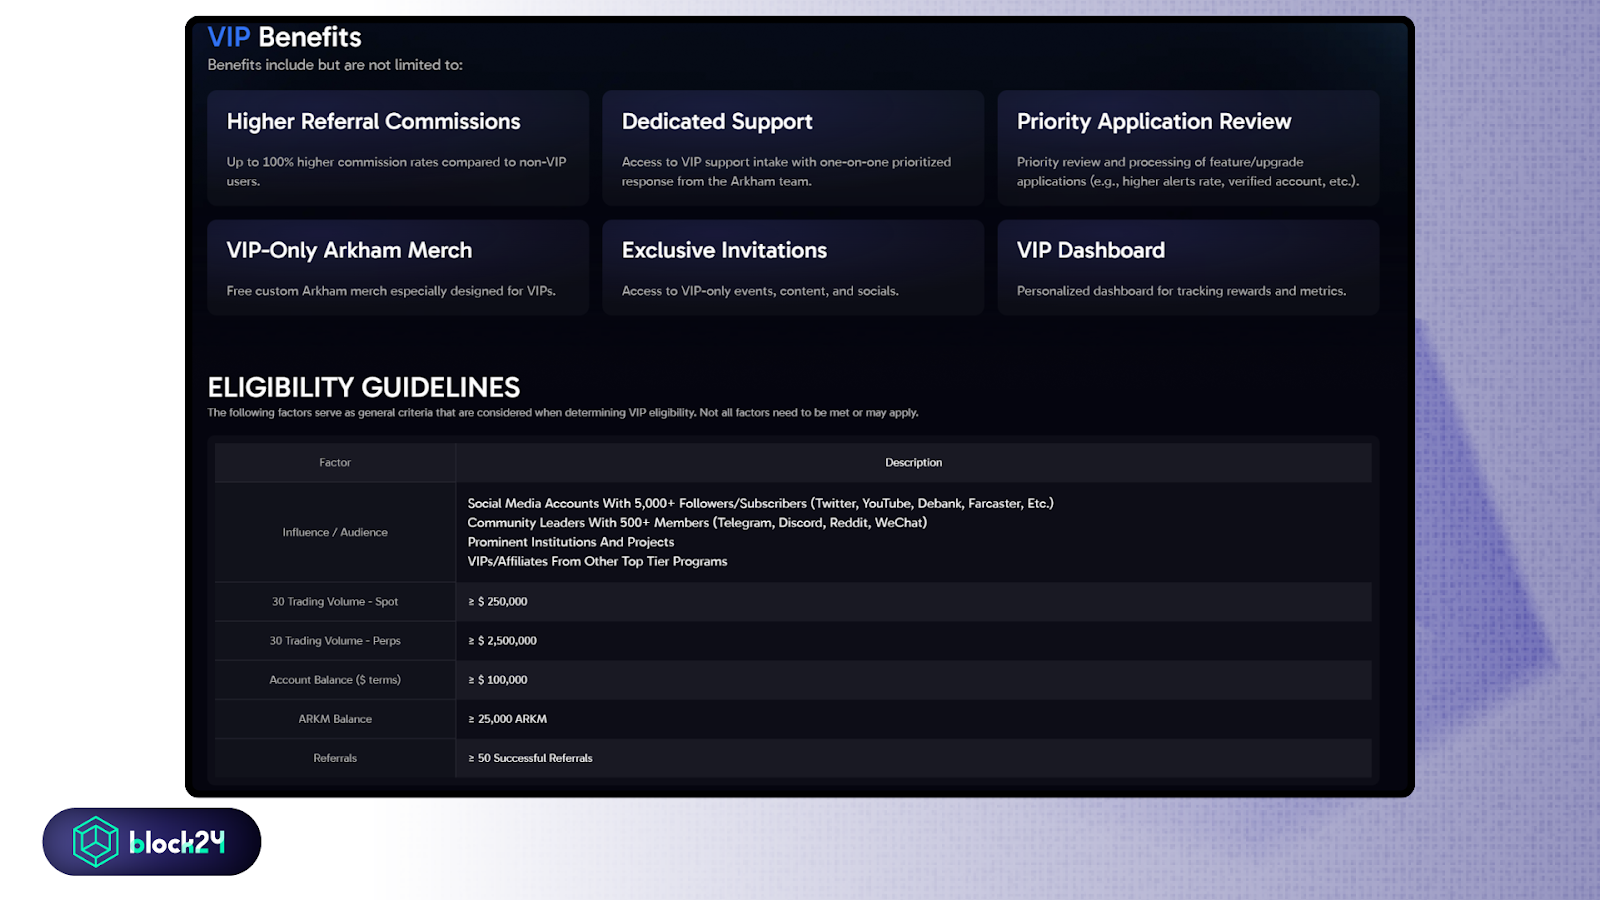Open the Higher Referral Commissions card

click(x=398, y=148)
